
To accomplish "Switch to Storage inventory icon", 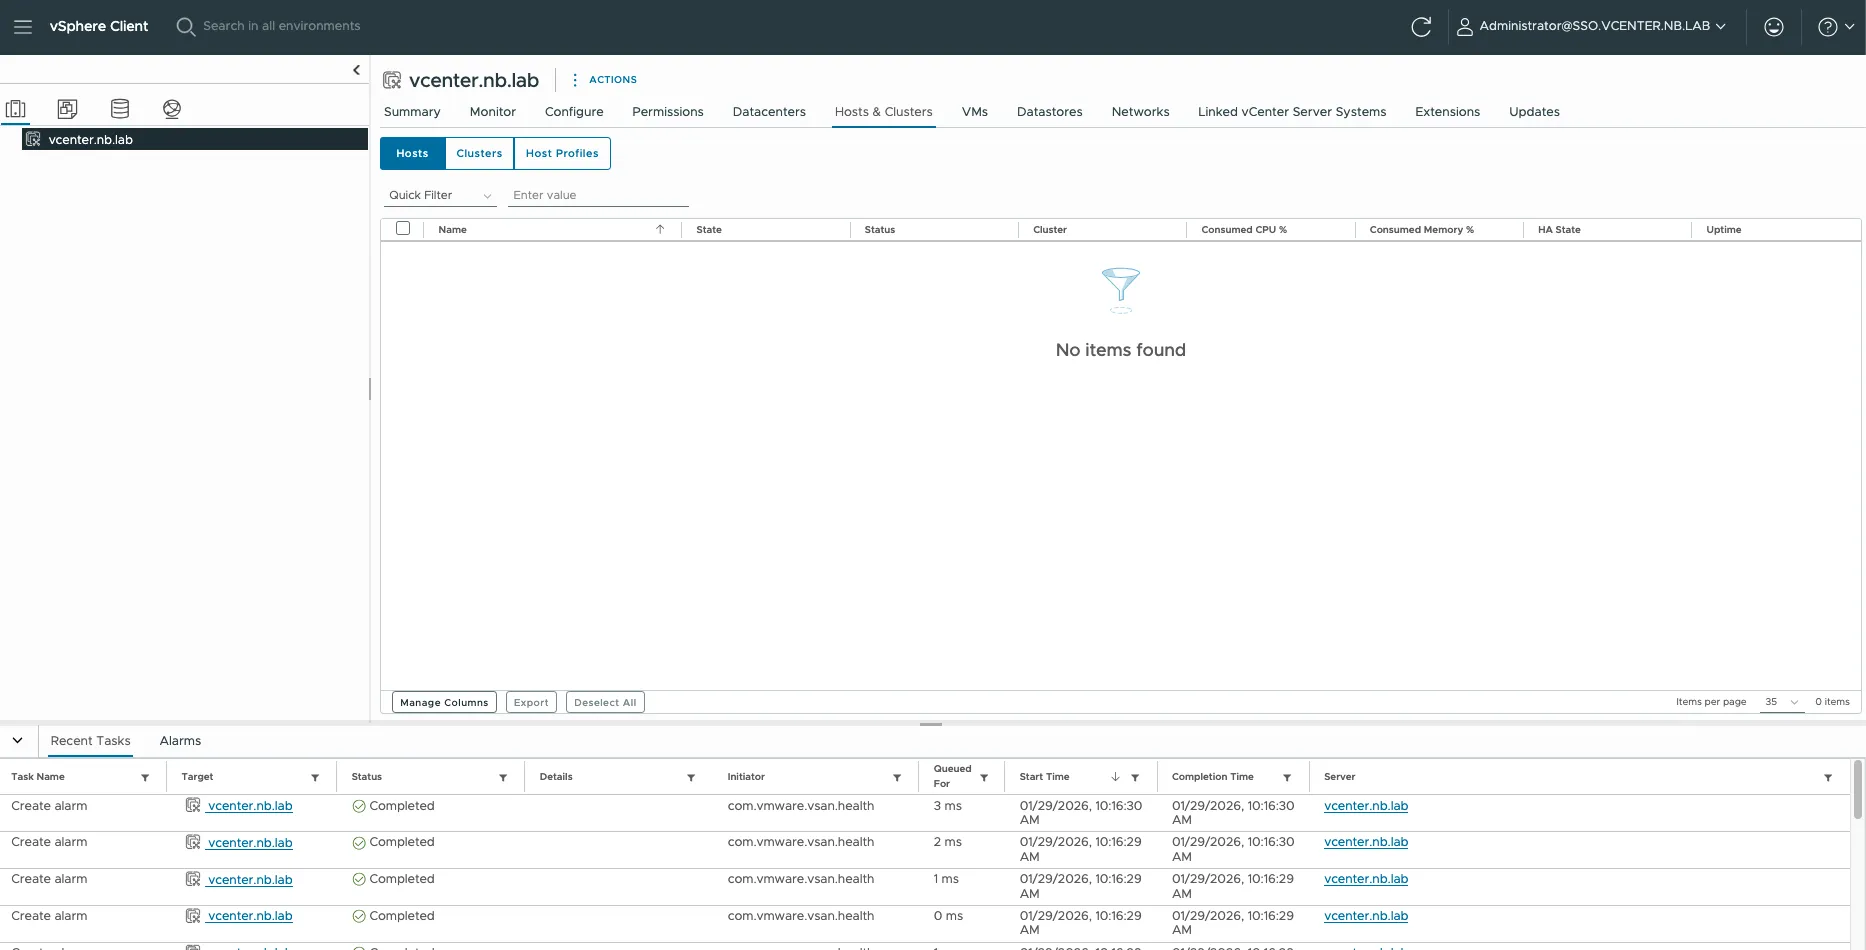I will (x=120, y=109).
